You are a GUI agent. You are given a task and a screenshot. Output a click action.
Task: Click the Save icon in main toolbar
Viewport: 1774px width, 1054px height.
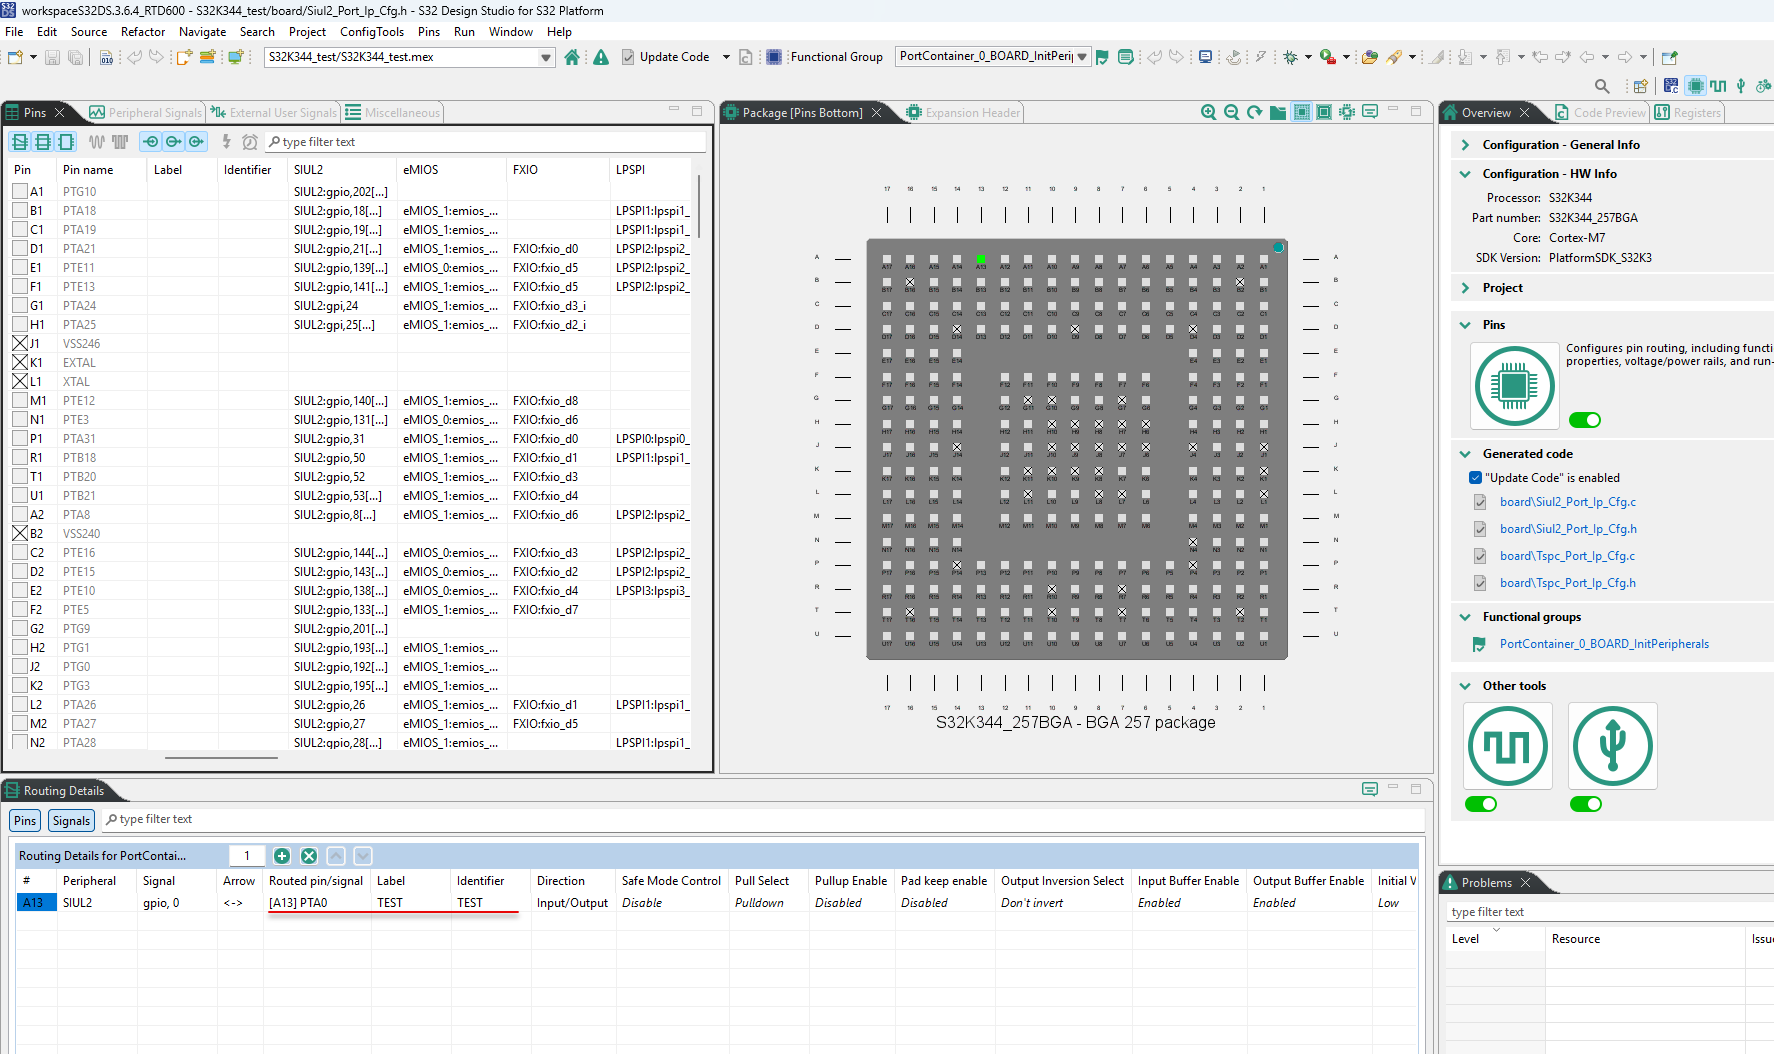[53, 57]
